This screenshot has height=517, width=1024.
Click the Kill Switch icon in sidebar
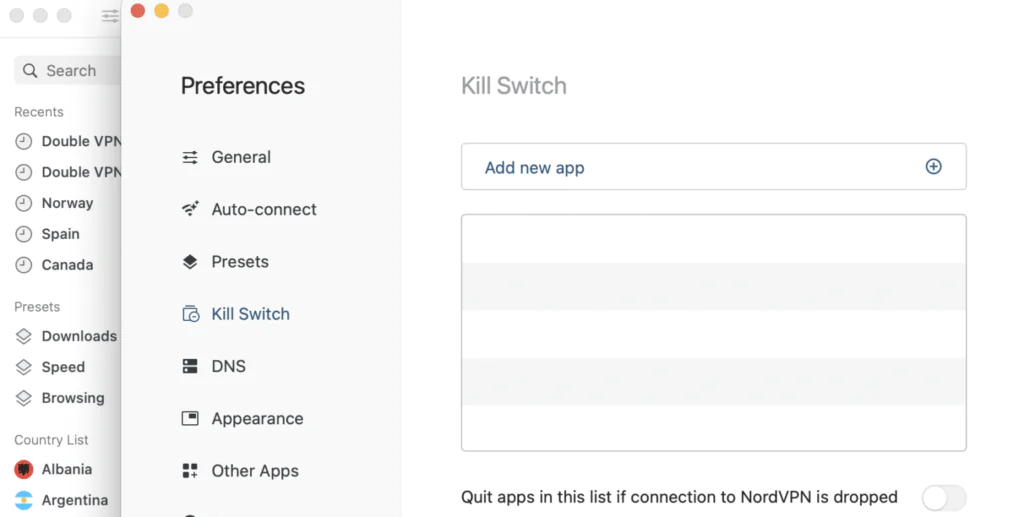190,314
